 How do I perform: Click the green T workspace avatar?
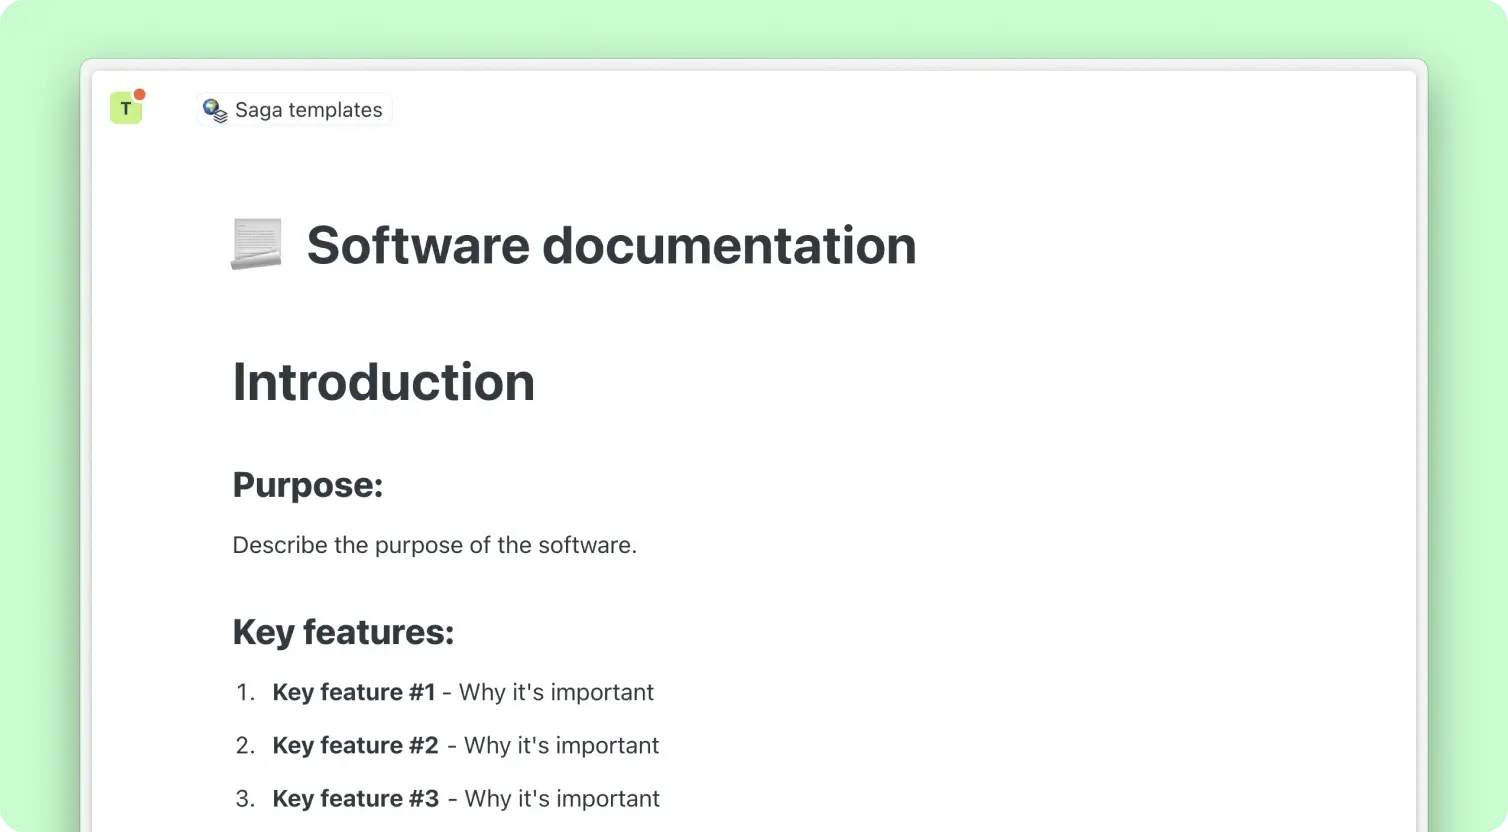tap(125, 108)
